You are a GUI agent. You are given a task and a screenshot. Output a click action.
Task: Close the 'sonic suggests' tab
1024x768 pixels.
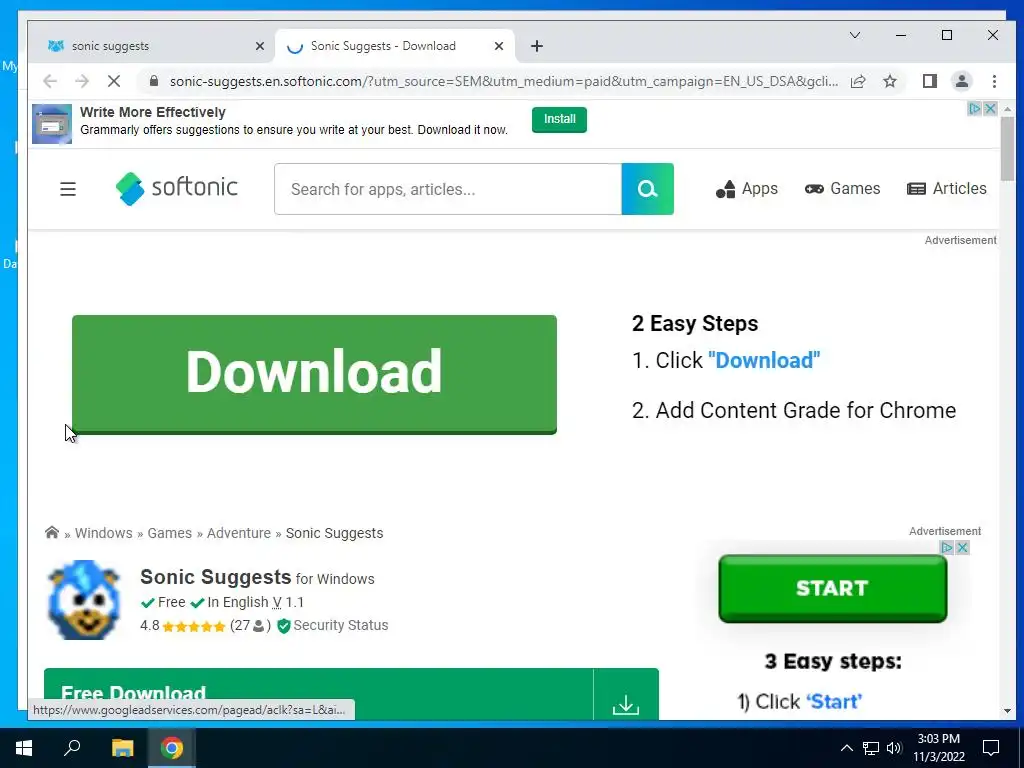click(259, 46)
